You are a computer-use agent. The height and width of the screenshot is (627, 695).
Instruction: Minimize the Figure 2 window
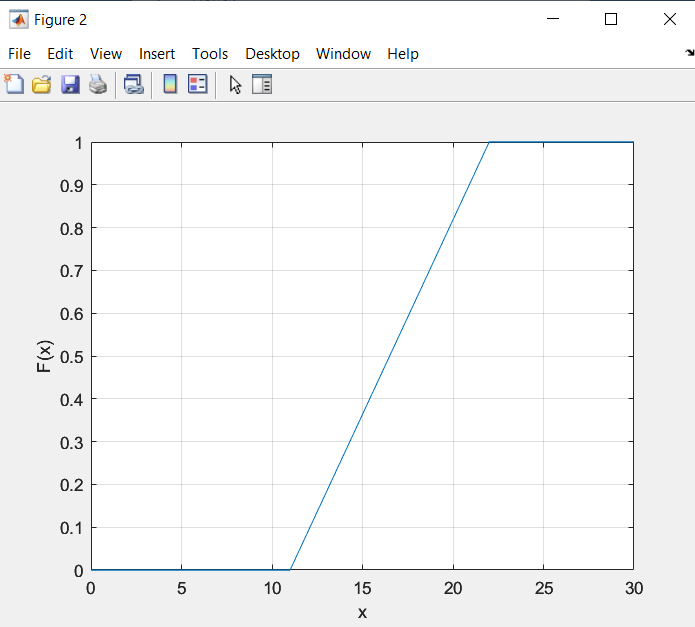(553, 19)
